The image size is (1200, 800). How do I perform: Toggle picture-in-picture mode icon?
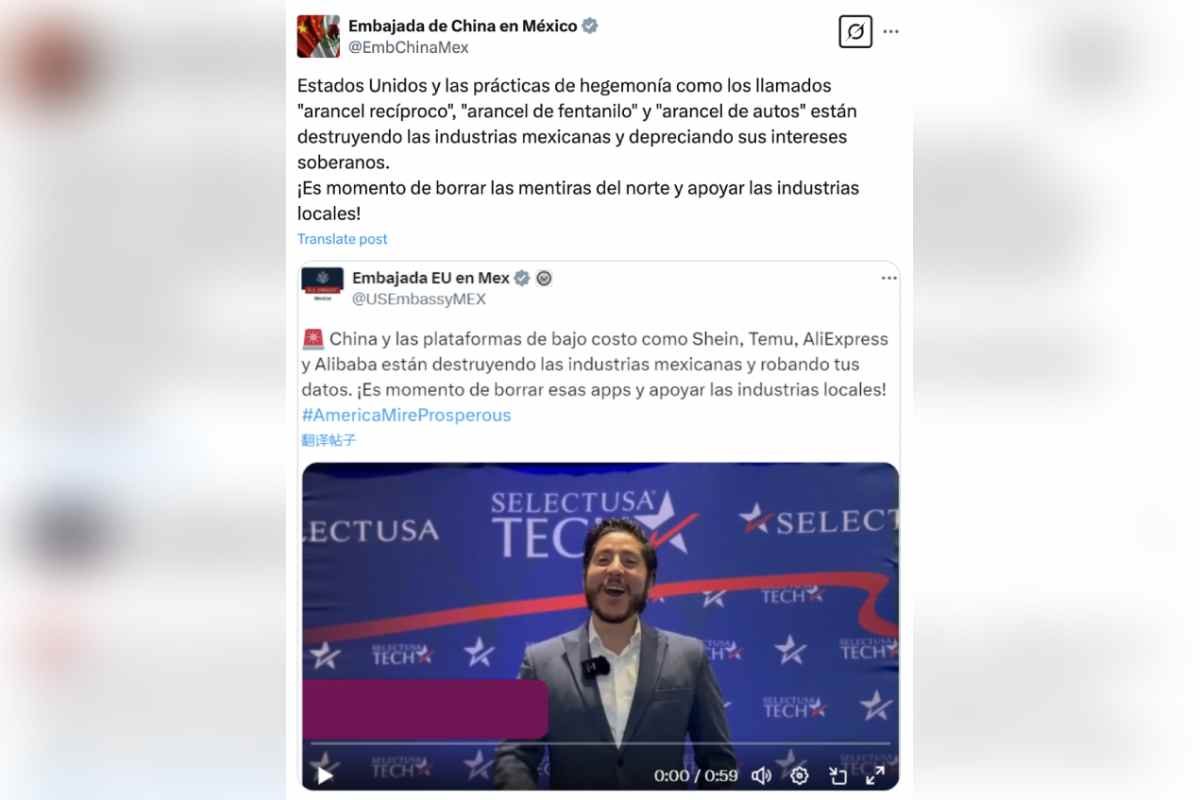click(x=838, y=775)
